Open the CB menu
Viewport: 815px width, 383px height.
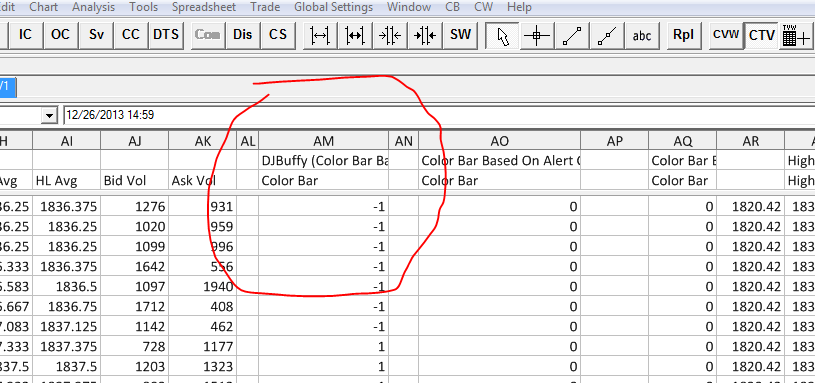453,7
